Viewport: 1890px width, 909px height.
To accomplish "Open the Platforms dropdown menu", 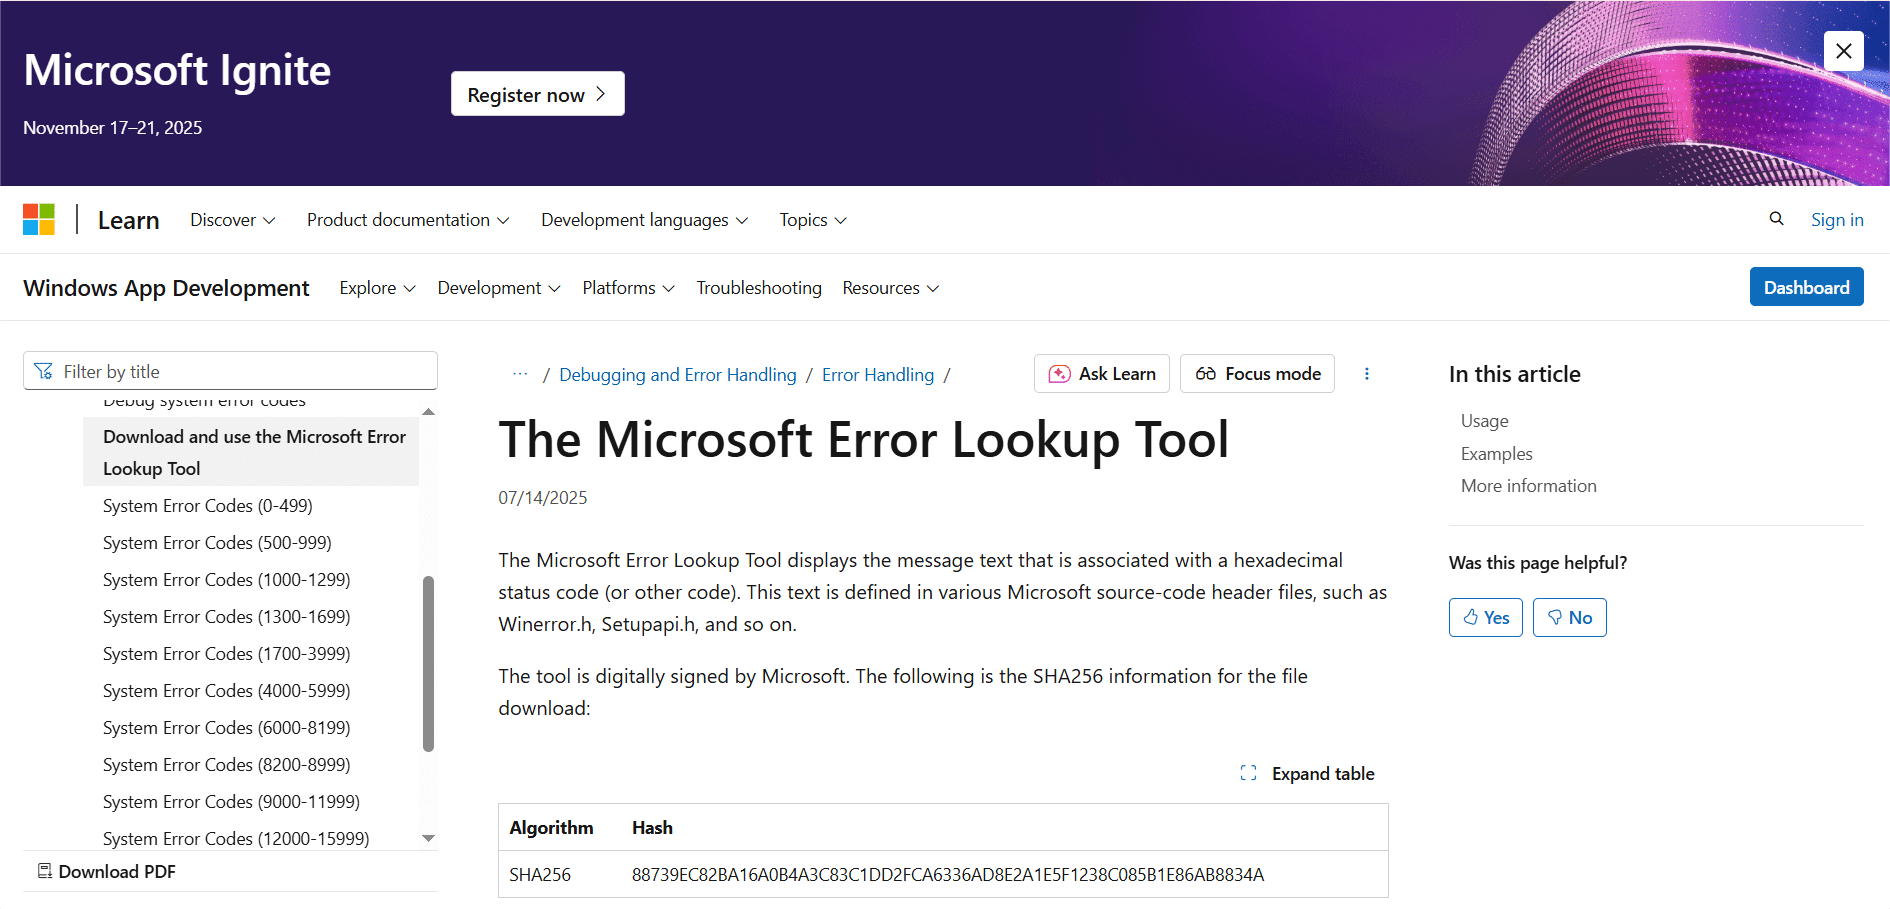I will click(x=628, y=288).
